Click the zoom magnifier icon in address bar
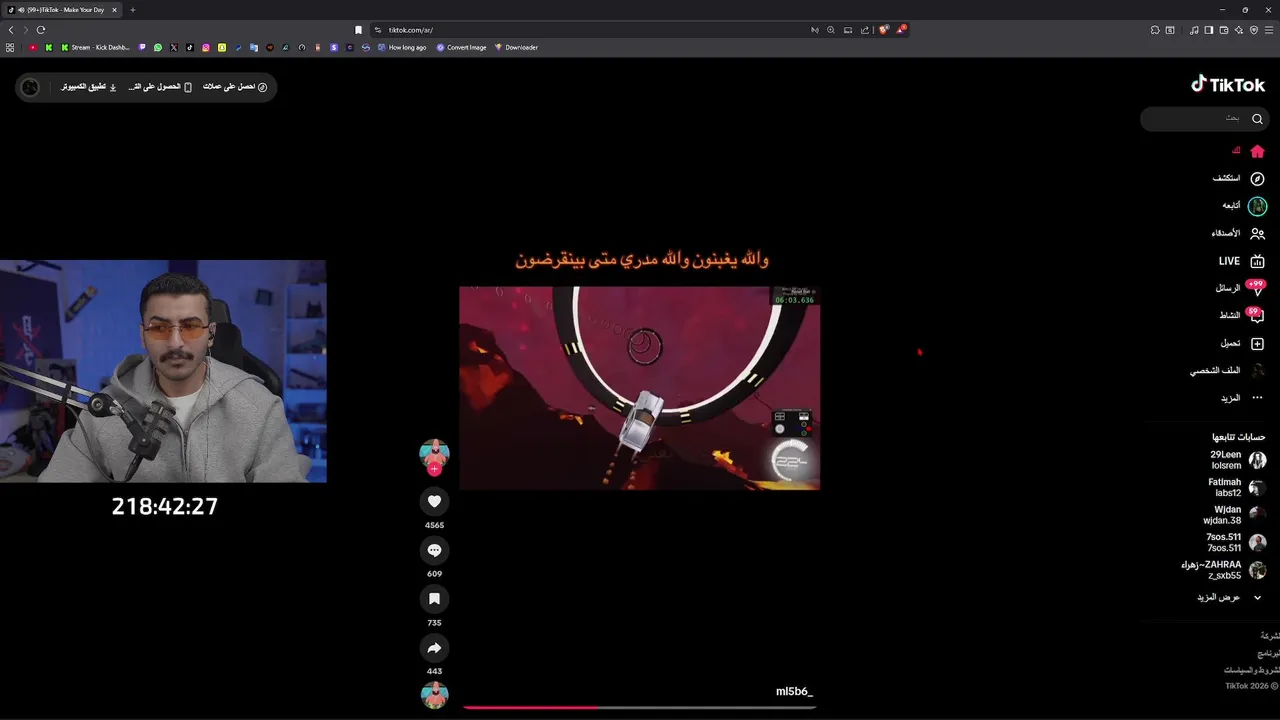Image resolution: width=1280 pixels, height=720 pixels. click(831, 30)
